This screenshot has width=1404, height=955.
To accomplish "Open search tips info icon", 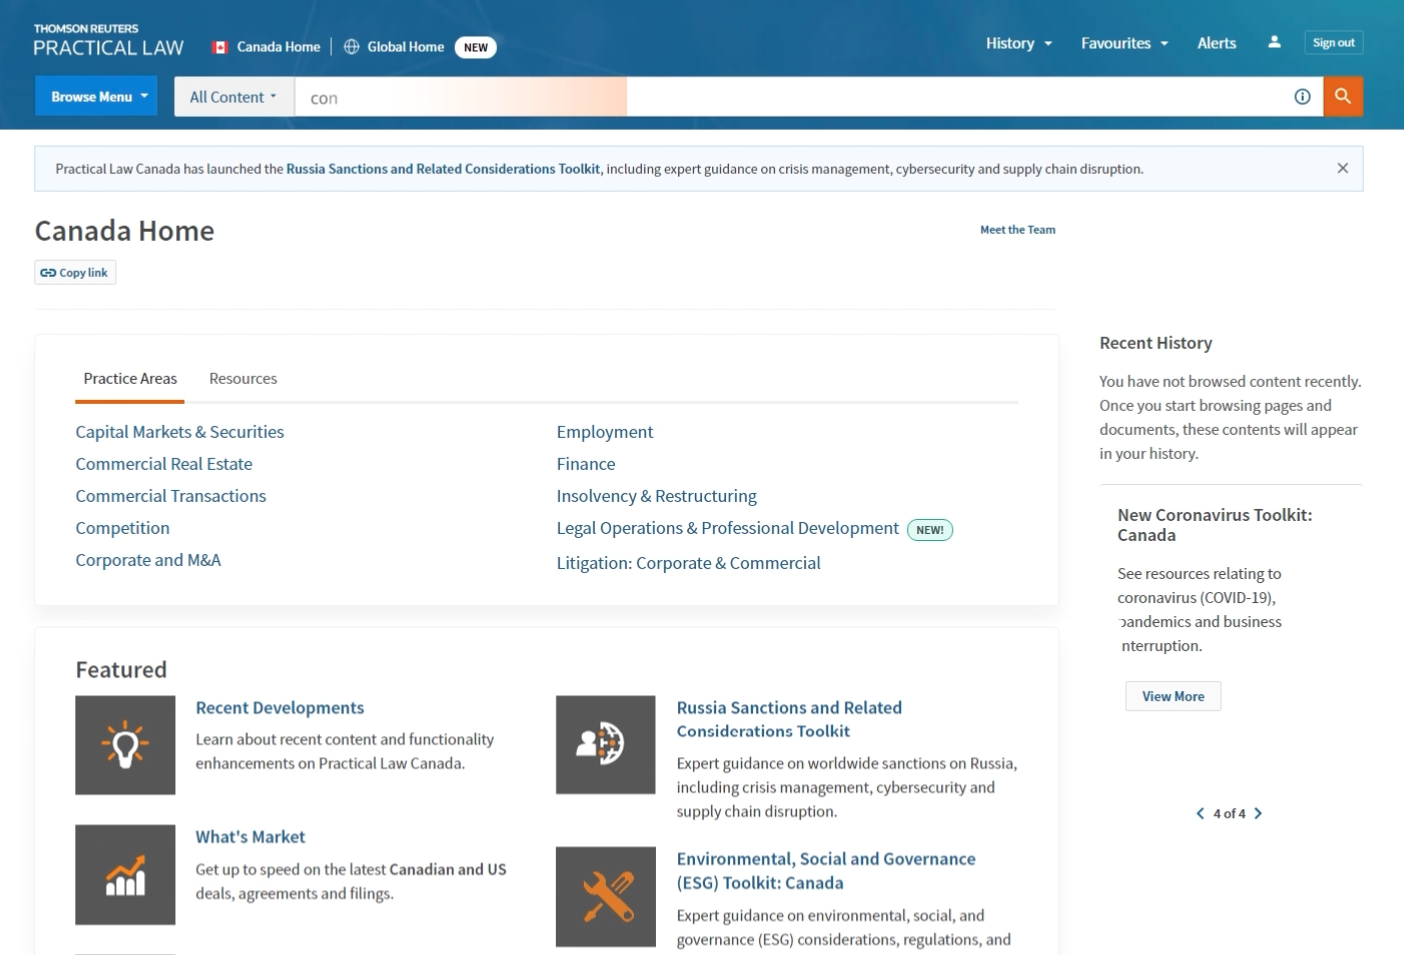I will pyautogui.click(x=1302, y=97).
